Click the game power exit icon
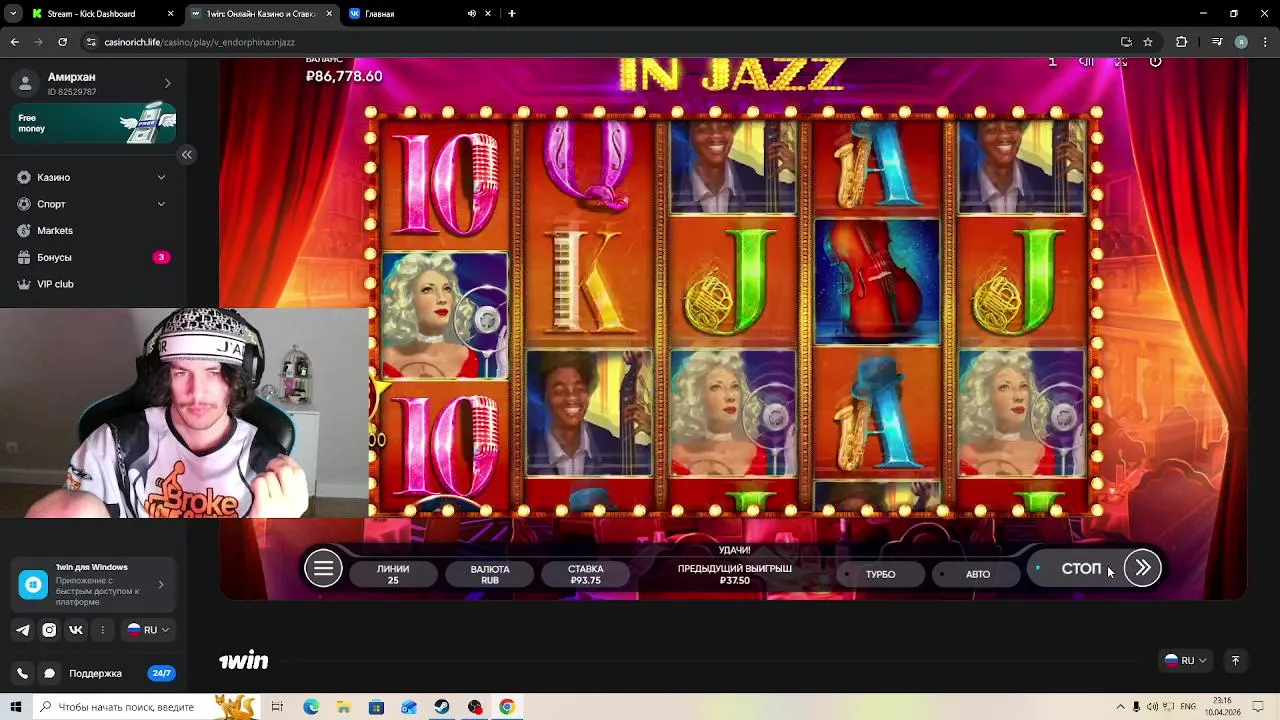The image size is (1280, 720). (x=1155, y=62)
